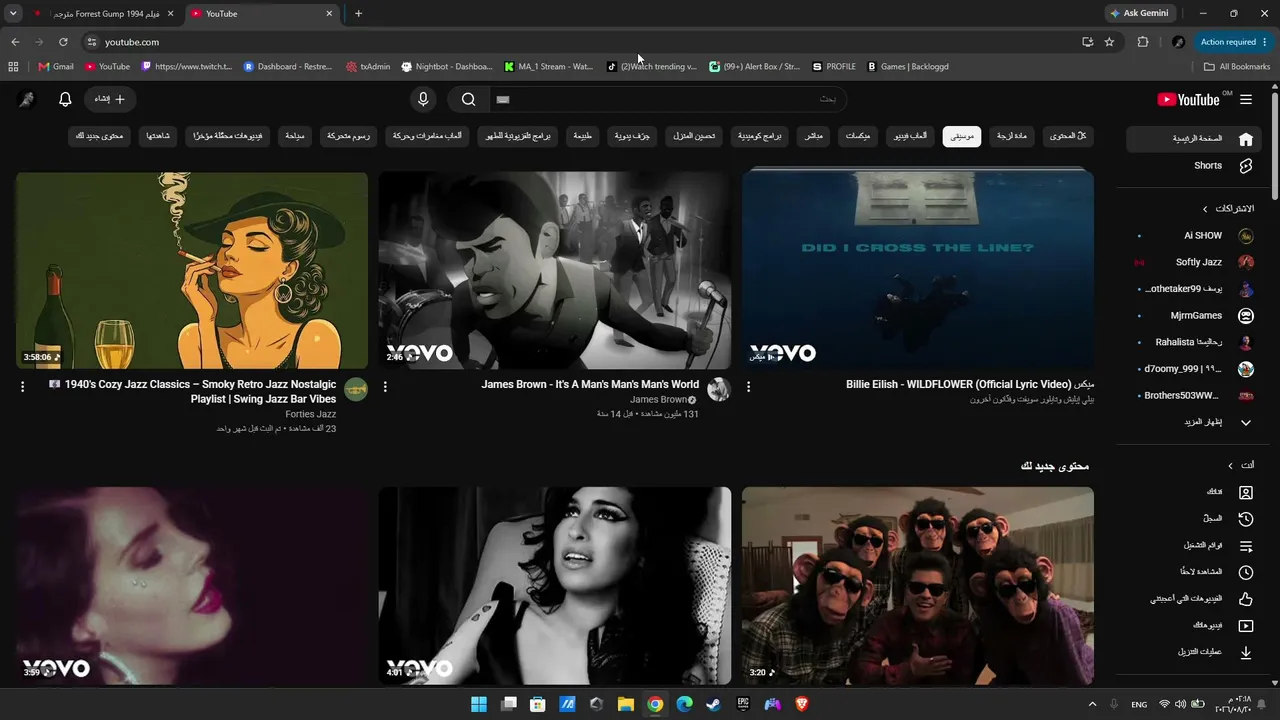The width and height of the screenshot is (1280, 720).
Task: Select the Music (موسيقى) filter chip
Action: (962, 136)
